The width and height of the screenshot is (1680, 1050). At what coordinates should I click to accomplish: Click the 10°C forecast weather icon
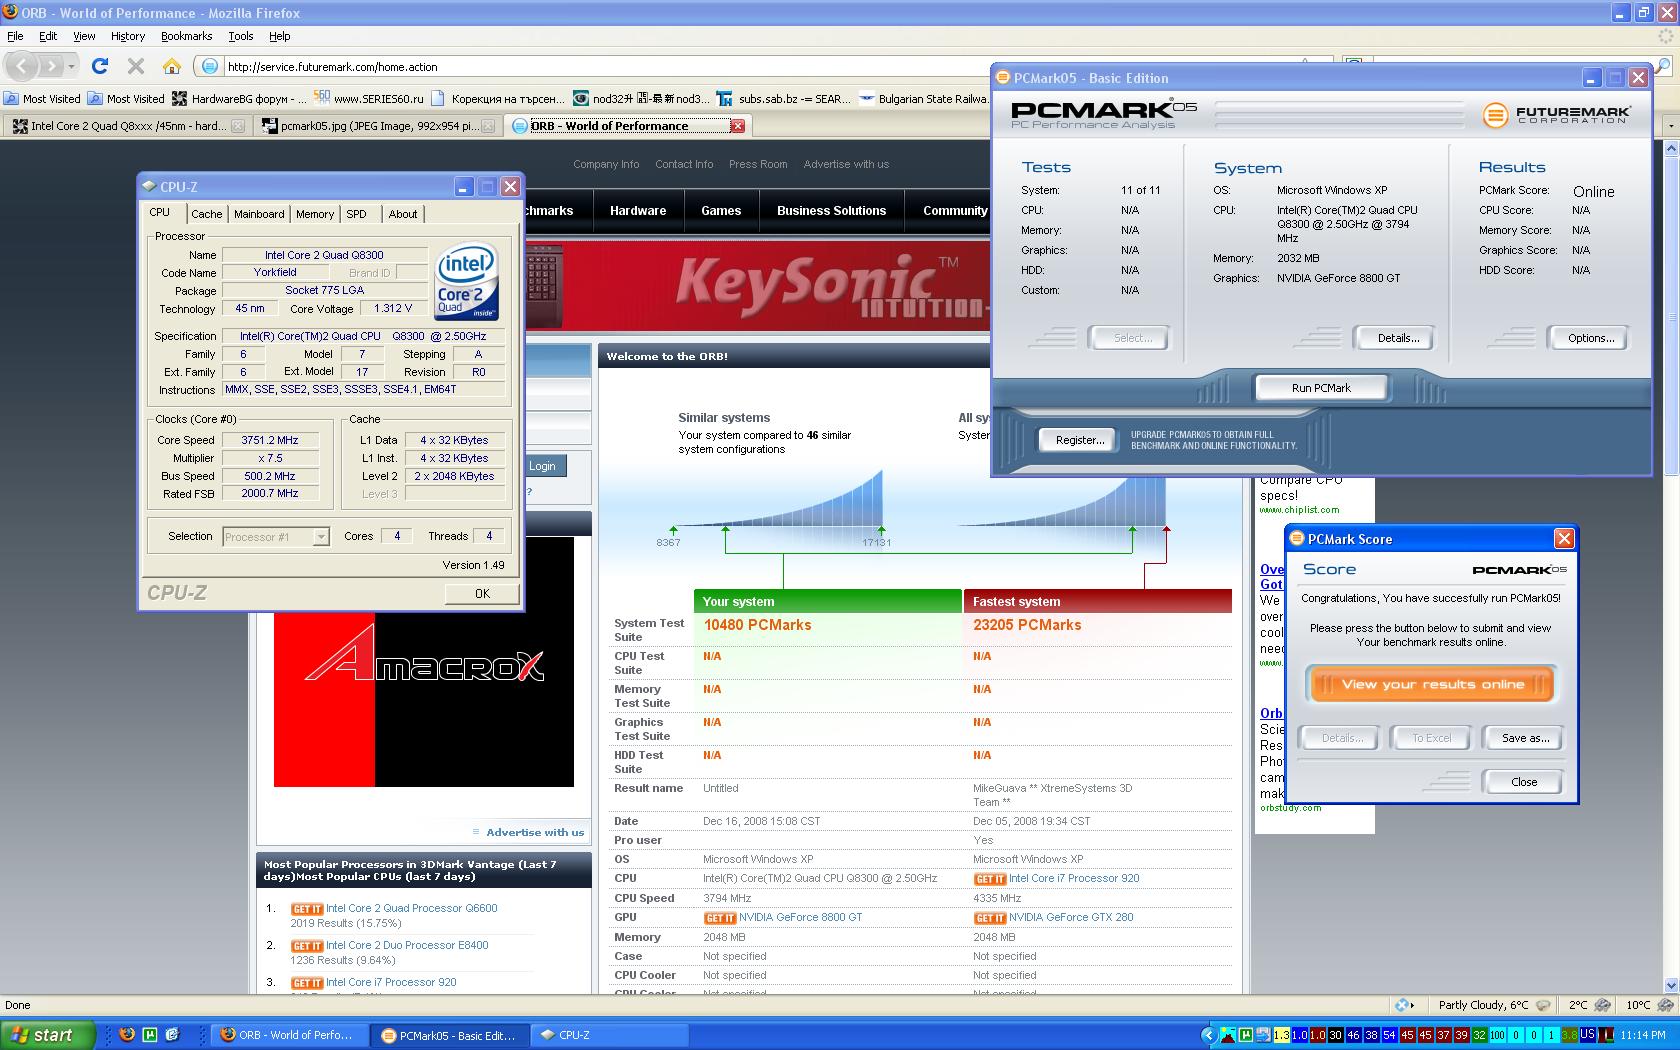coord(1664,1005)
